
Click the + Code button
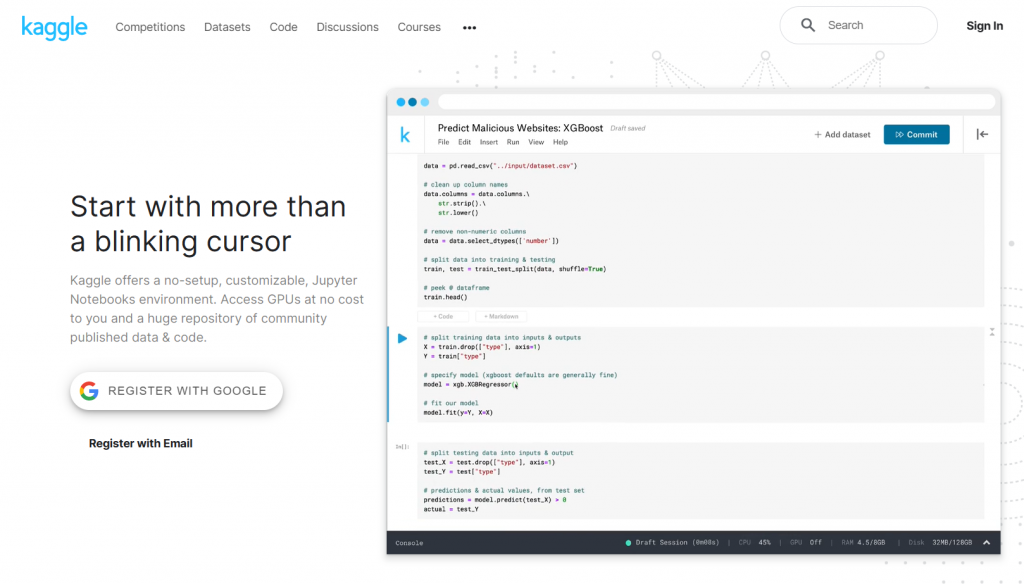click(x=443, y=317)
